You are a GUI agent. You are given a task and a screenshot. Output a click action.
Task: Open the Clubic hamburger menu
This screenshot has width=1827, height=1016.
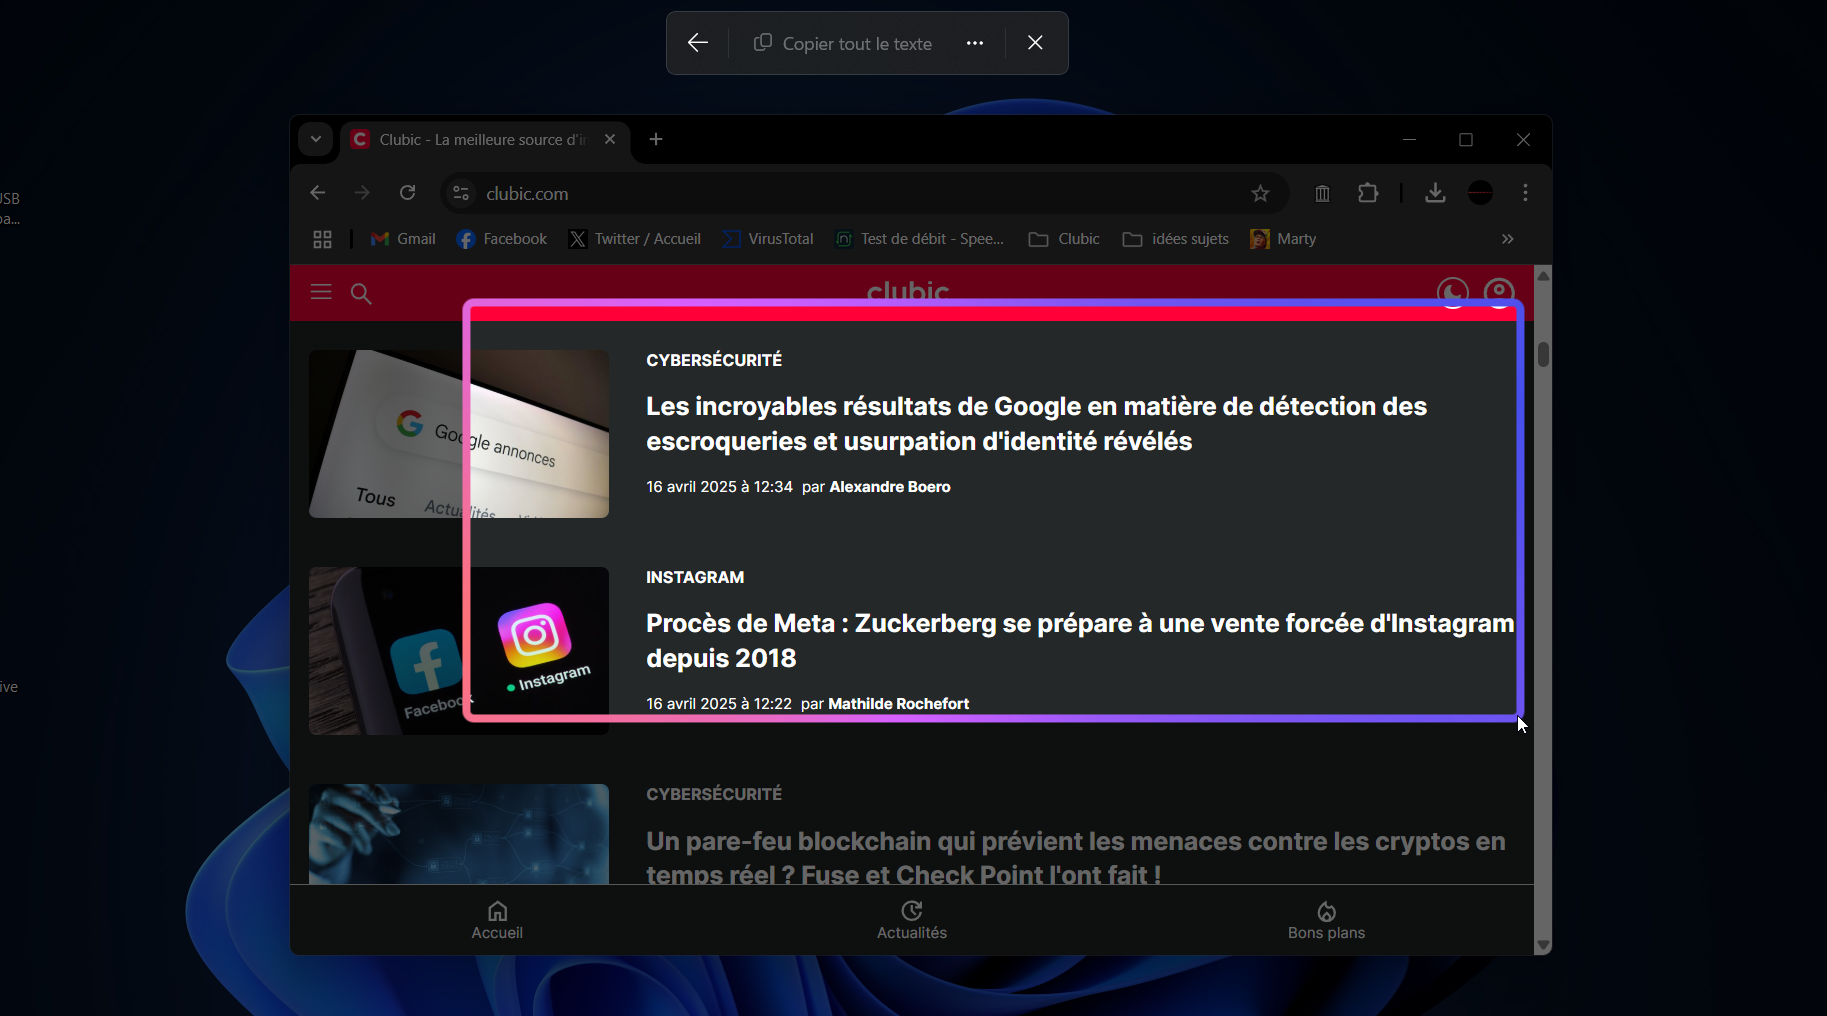point(320,292)
